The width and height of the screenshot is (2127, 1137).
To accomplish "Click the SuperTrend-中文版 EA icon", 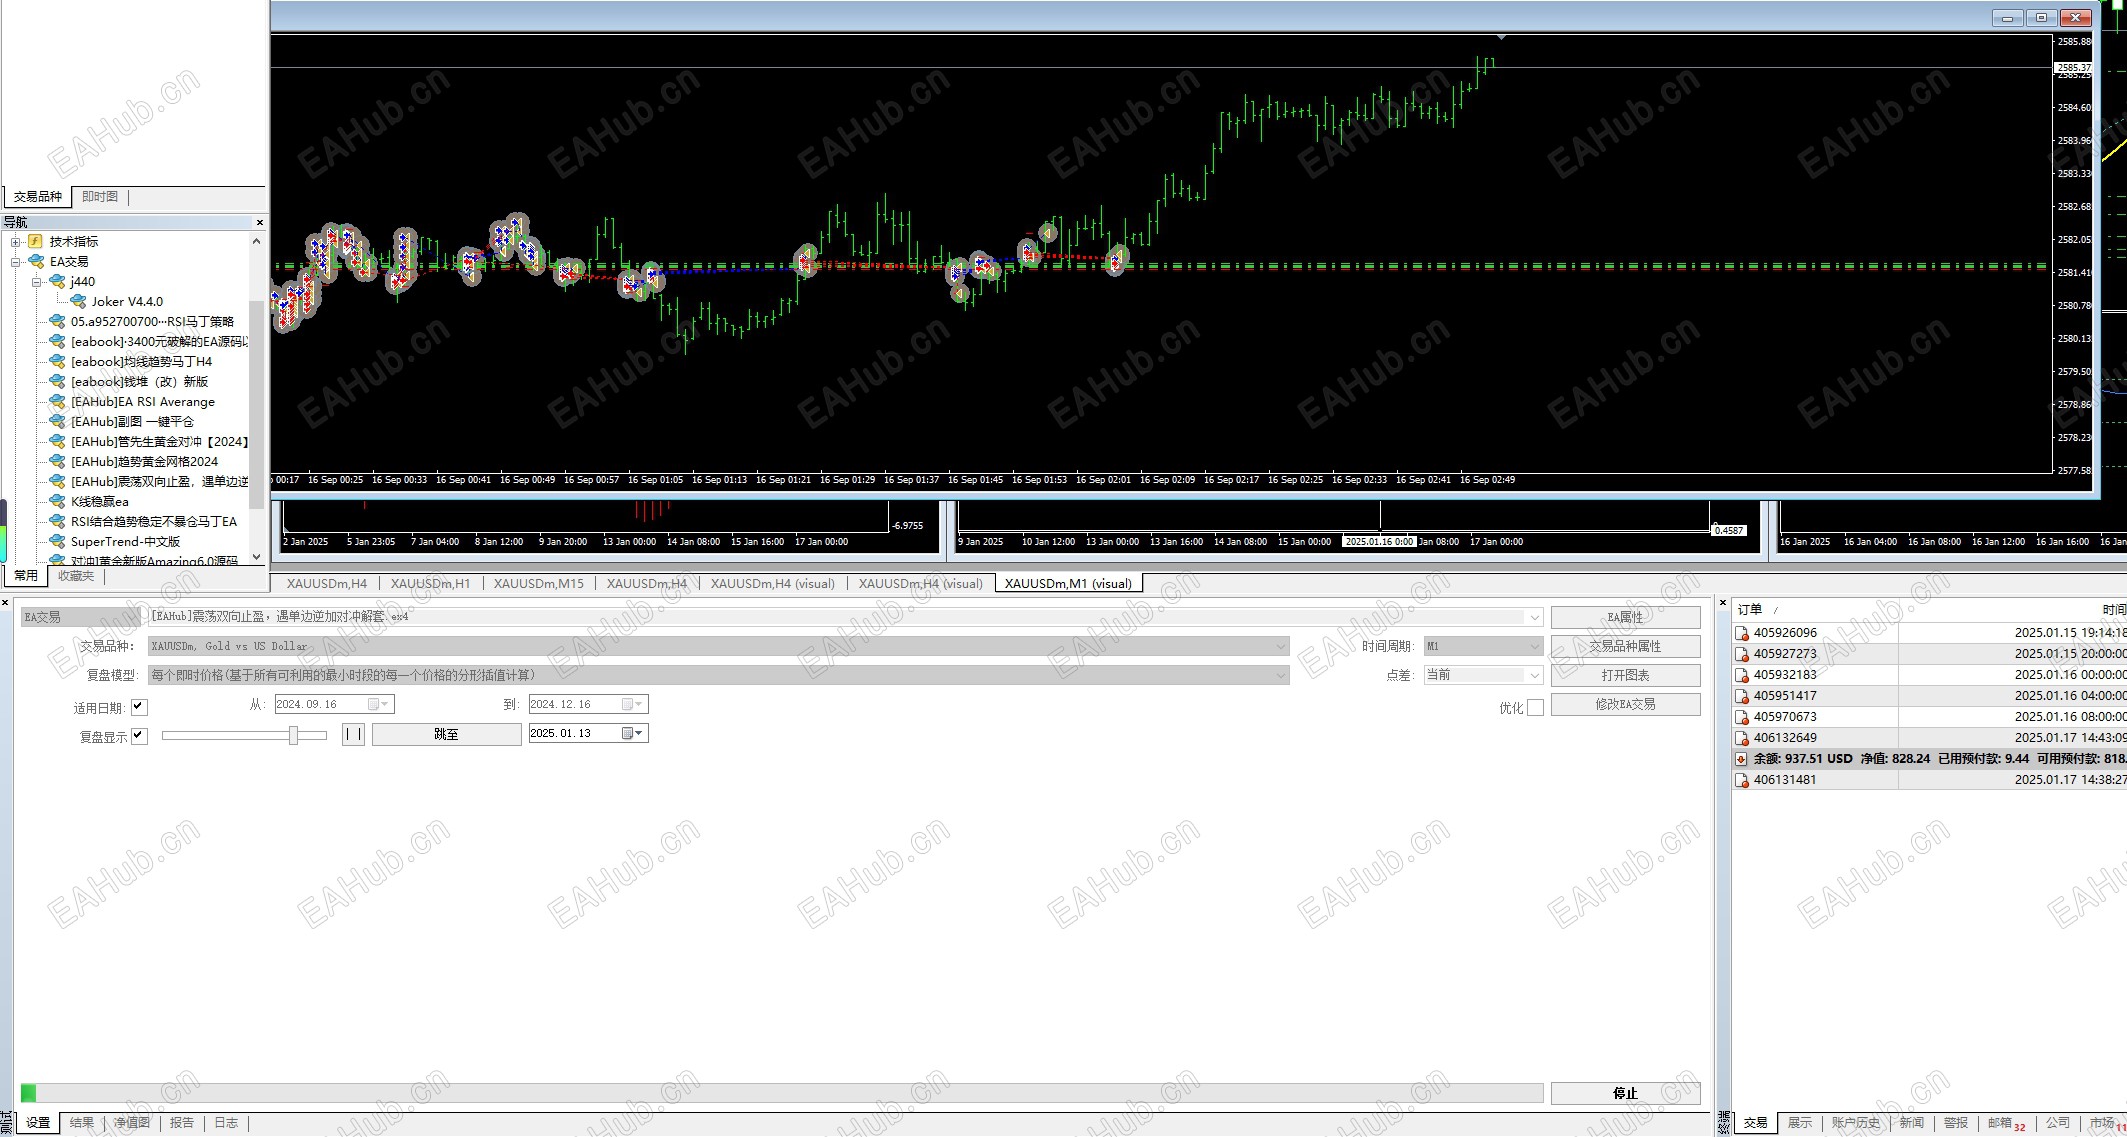I will (57, 541).
